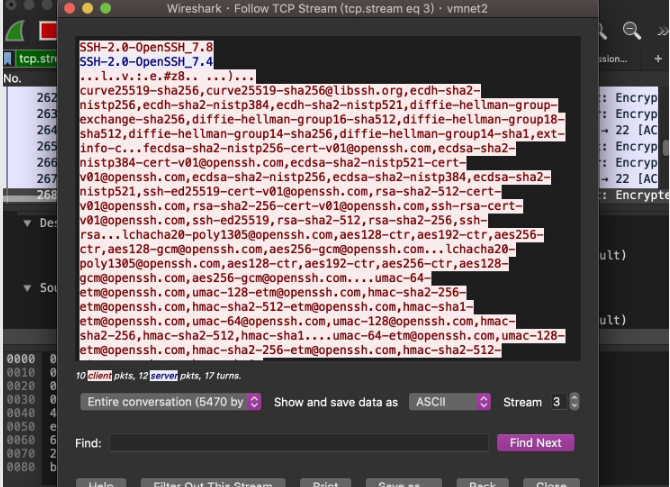Click the Stream number field showing 3
Screen dimensions: 670x487
tap(559, 402)
